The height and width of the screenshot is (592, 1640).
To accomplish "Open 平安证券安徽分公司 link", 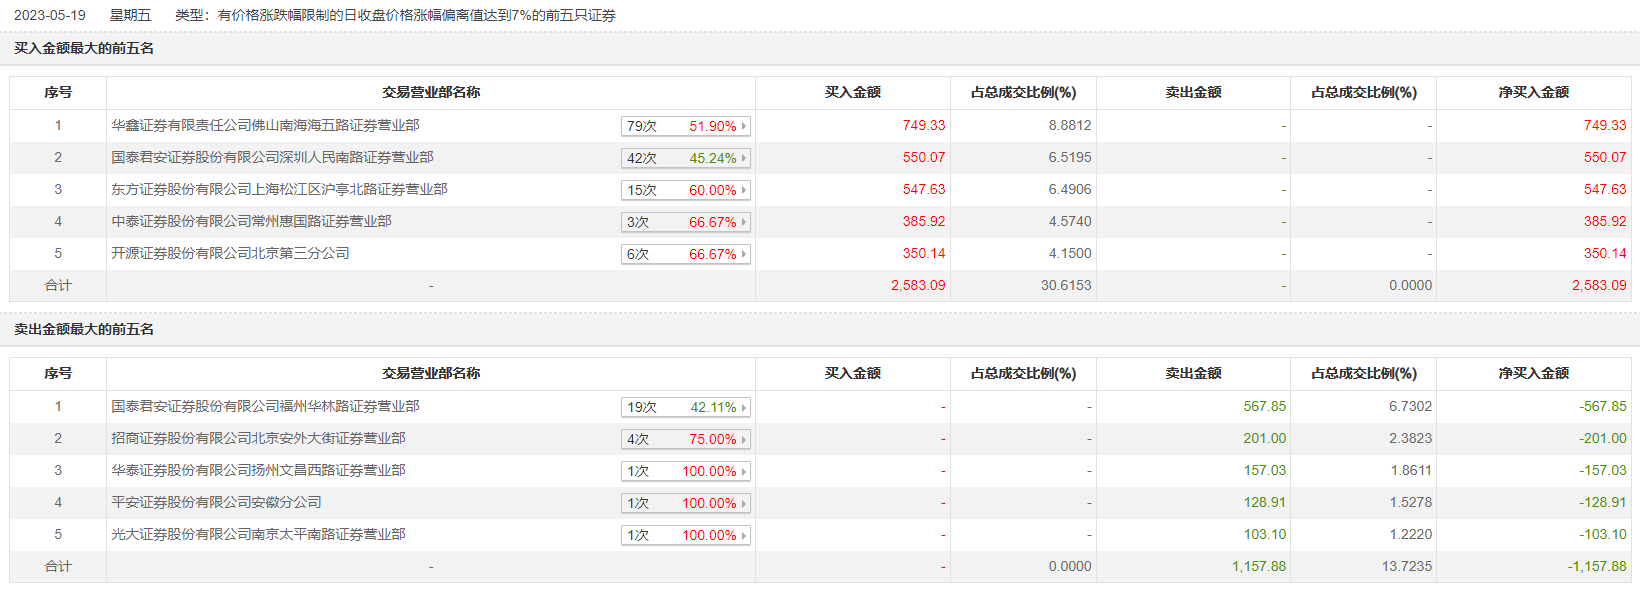I will 216,502.
